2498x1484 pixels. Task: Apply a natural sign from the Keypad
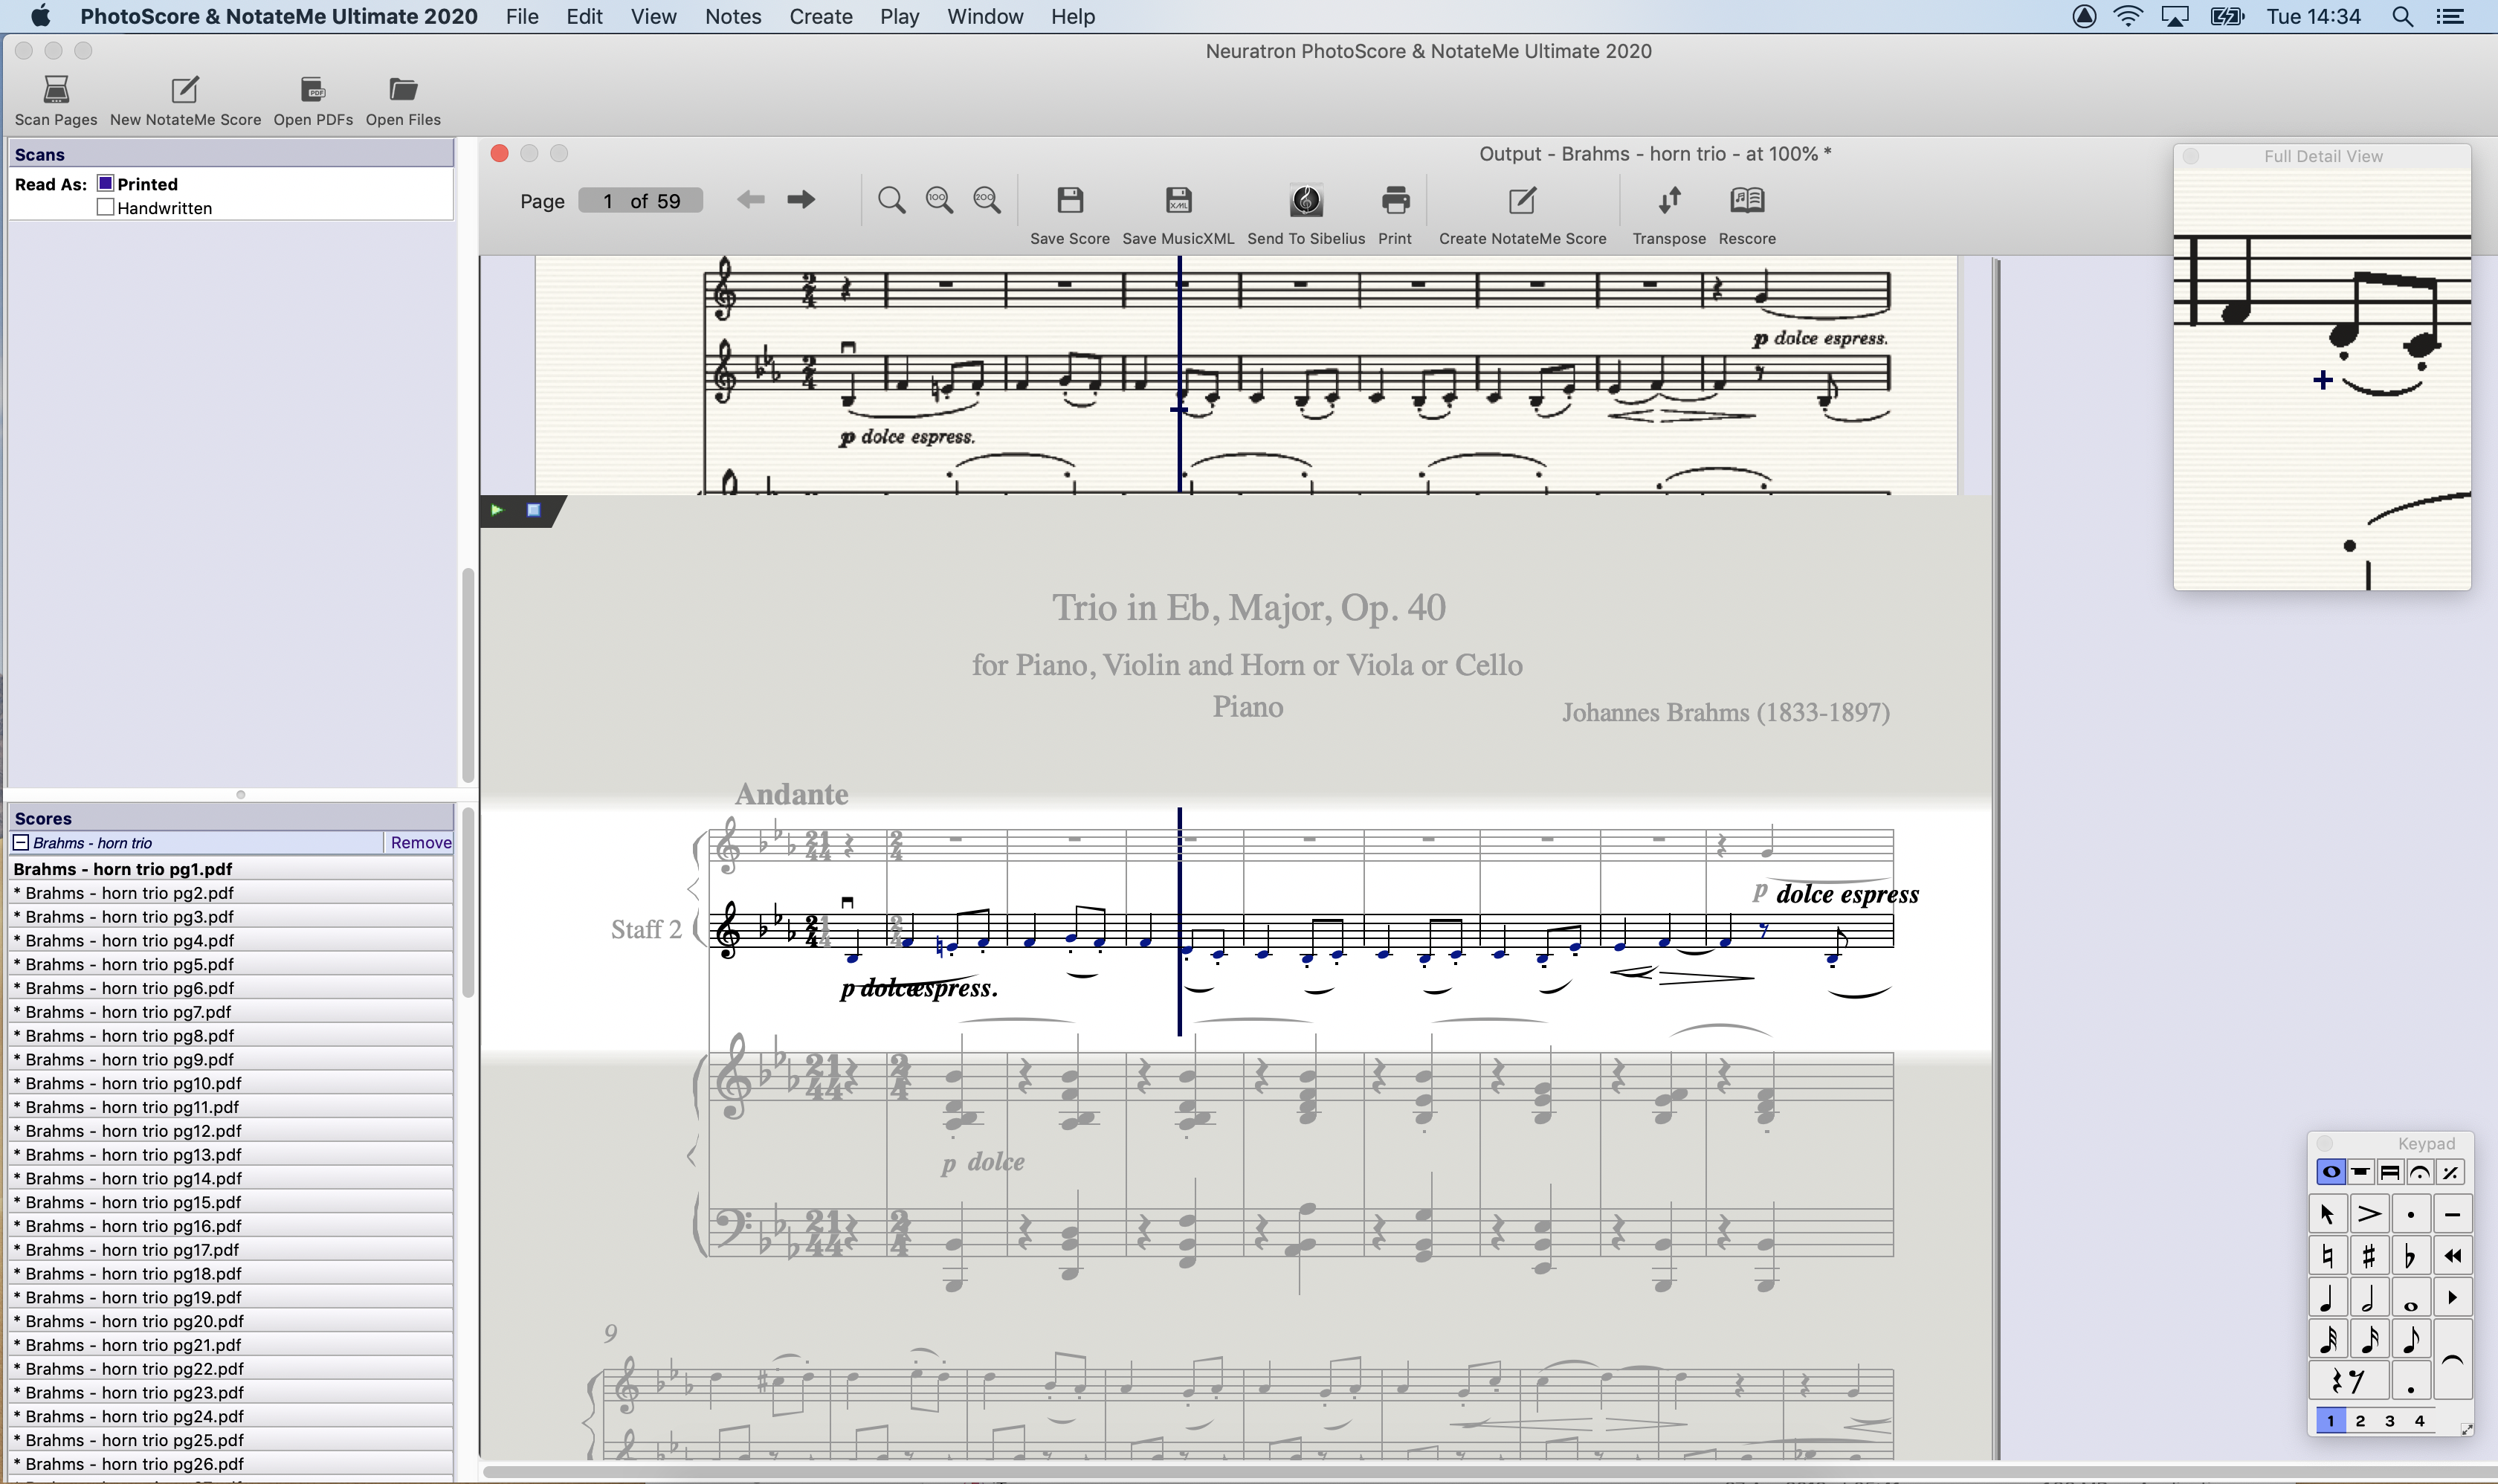(2328, 1256)
